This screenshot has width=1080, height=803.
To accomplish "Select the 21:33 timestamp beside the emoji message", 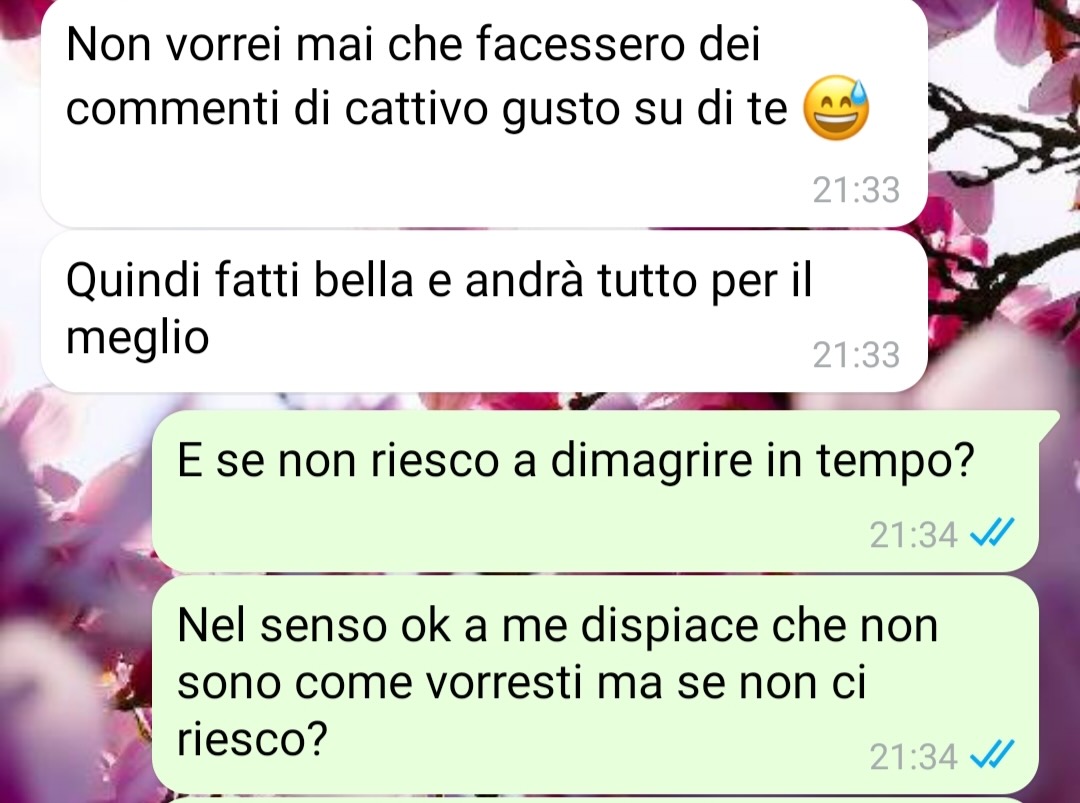I will [856, 189].
